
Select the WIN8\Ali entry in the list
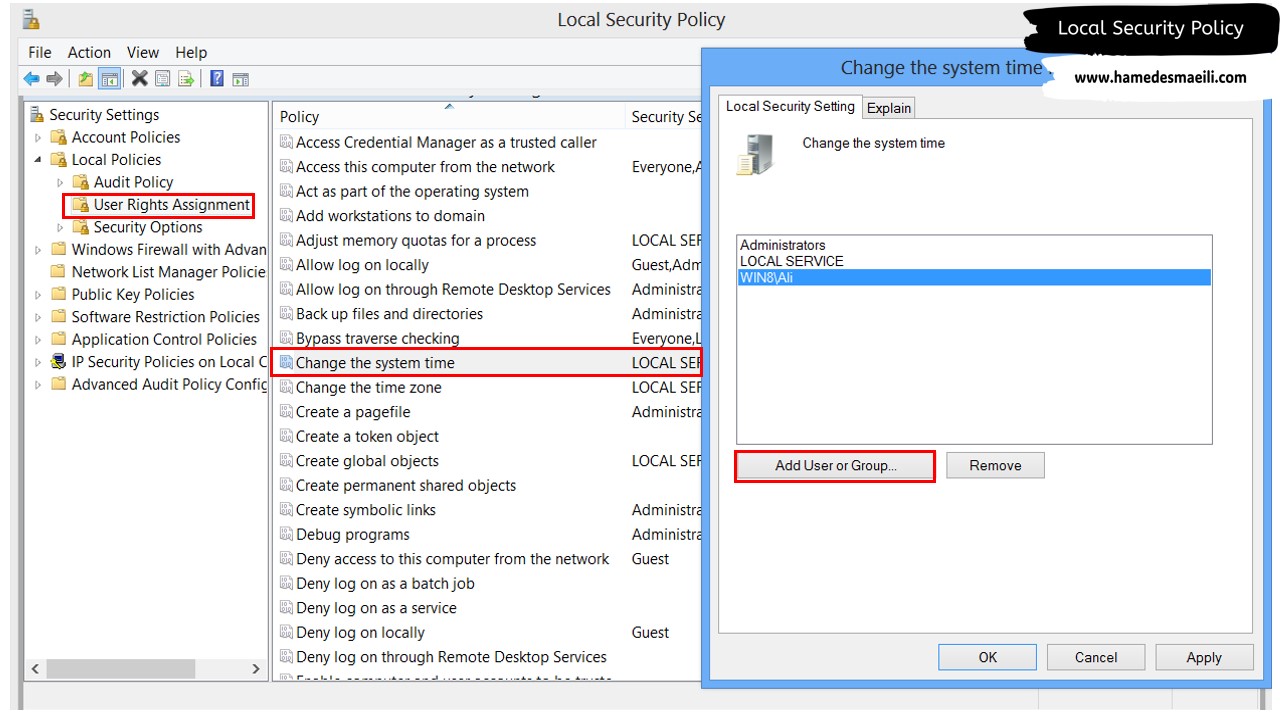974,277
